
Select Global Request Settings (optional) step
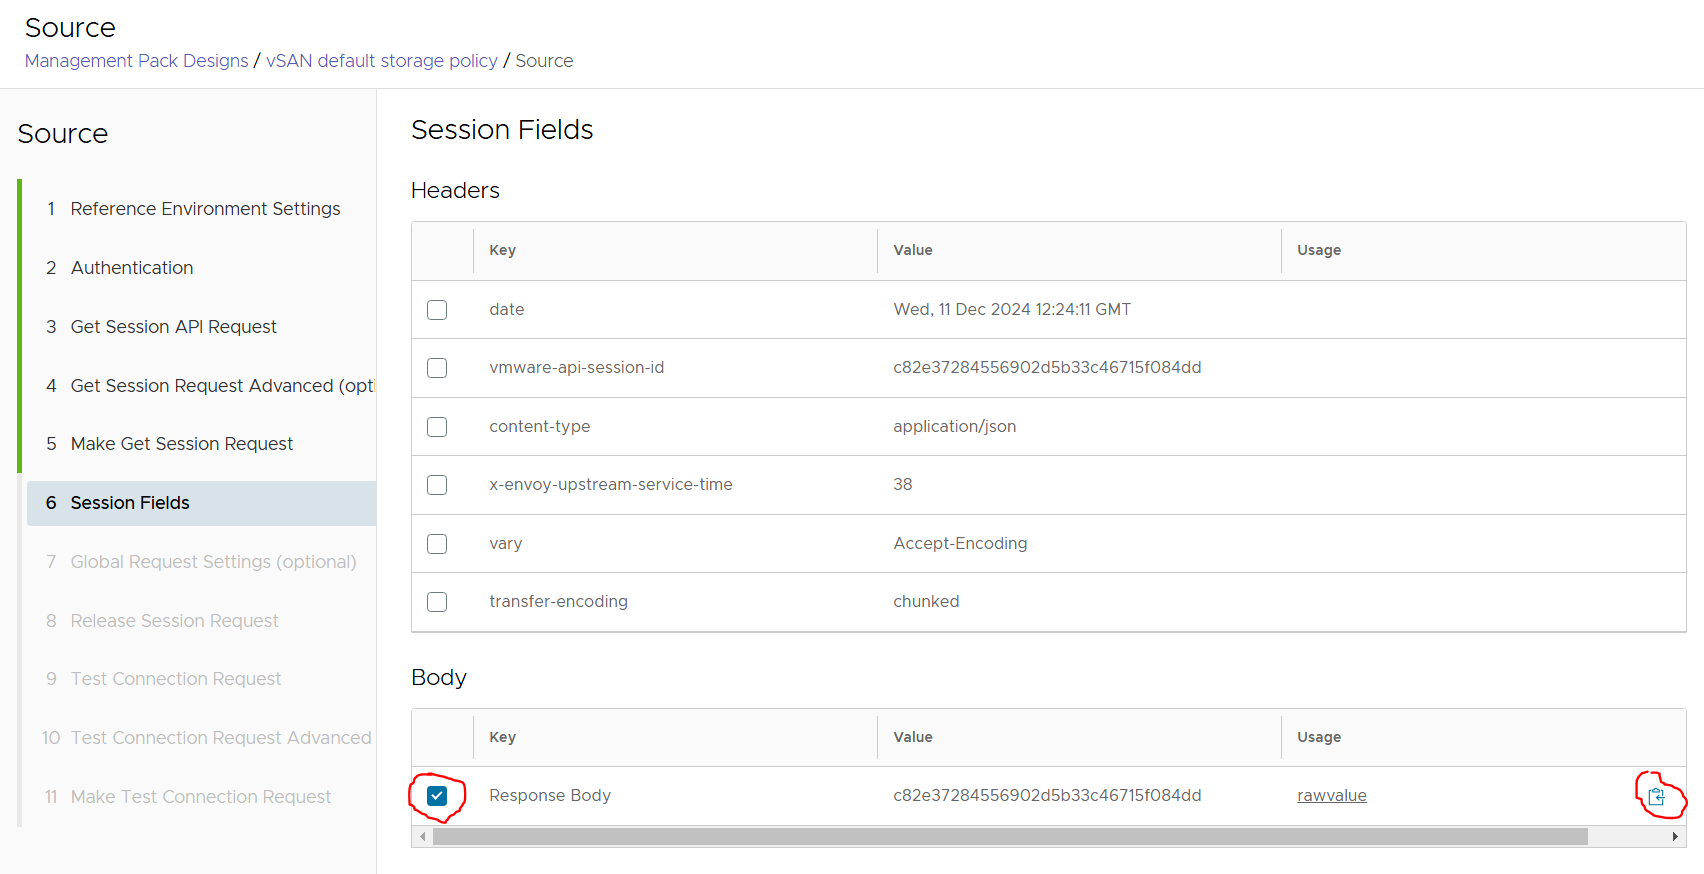(213, 562)
